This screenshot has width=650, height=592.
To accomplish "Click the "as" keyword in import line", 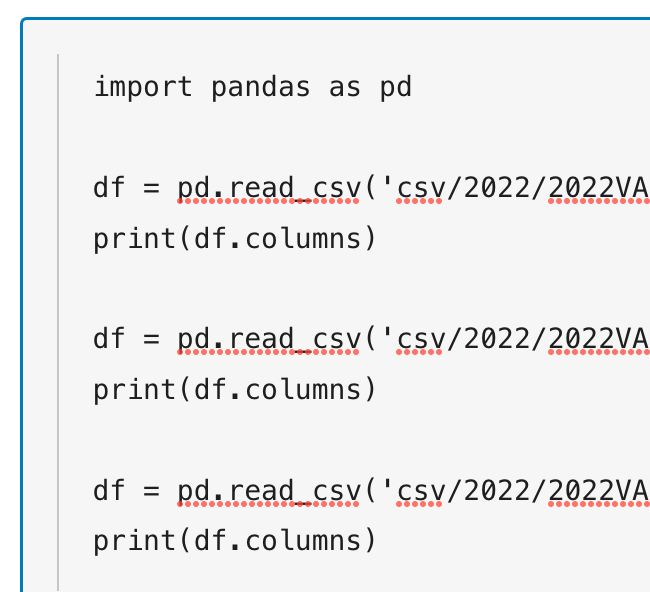I will tap(344, 88).
